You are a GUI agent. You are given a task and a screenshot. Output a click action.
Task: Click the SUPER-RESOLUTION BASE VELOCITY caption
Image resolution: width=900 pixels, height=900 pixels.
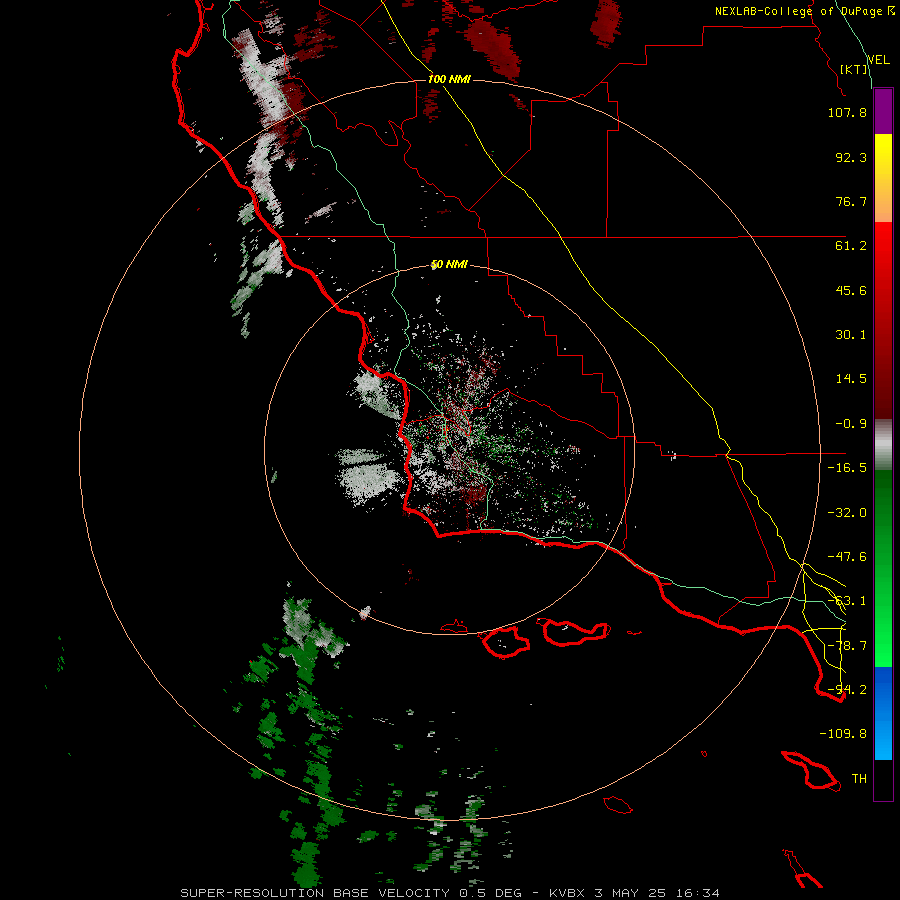click(x=315, y=893)
